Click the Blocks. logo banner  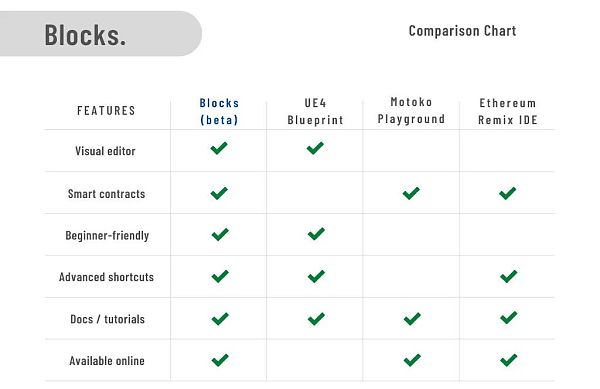point(101,34)
